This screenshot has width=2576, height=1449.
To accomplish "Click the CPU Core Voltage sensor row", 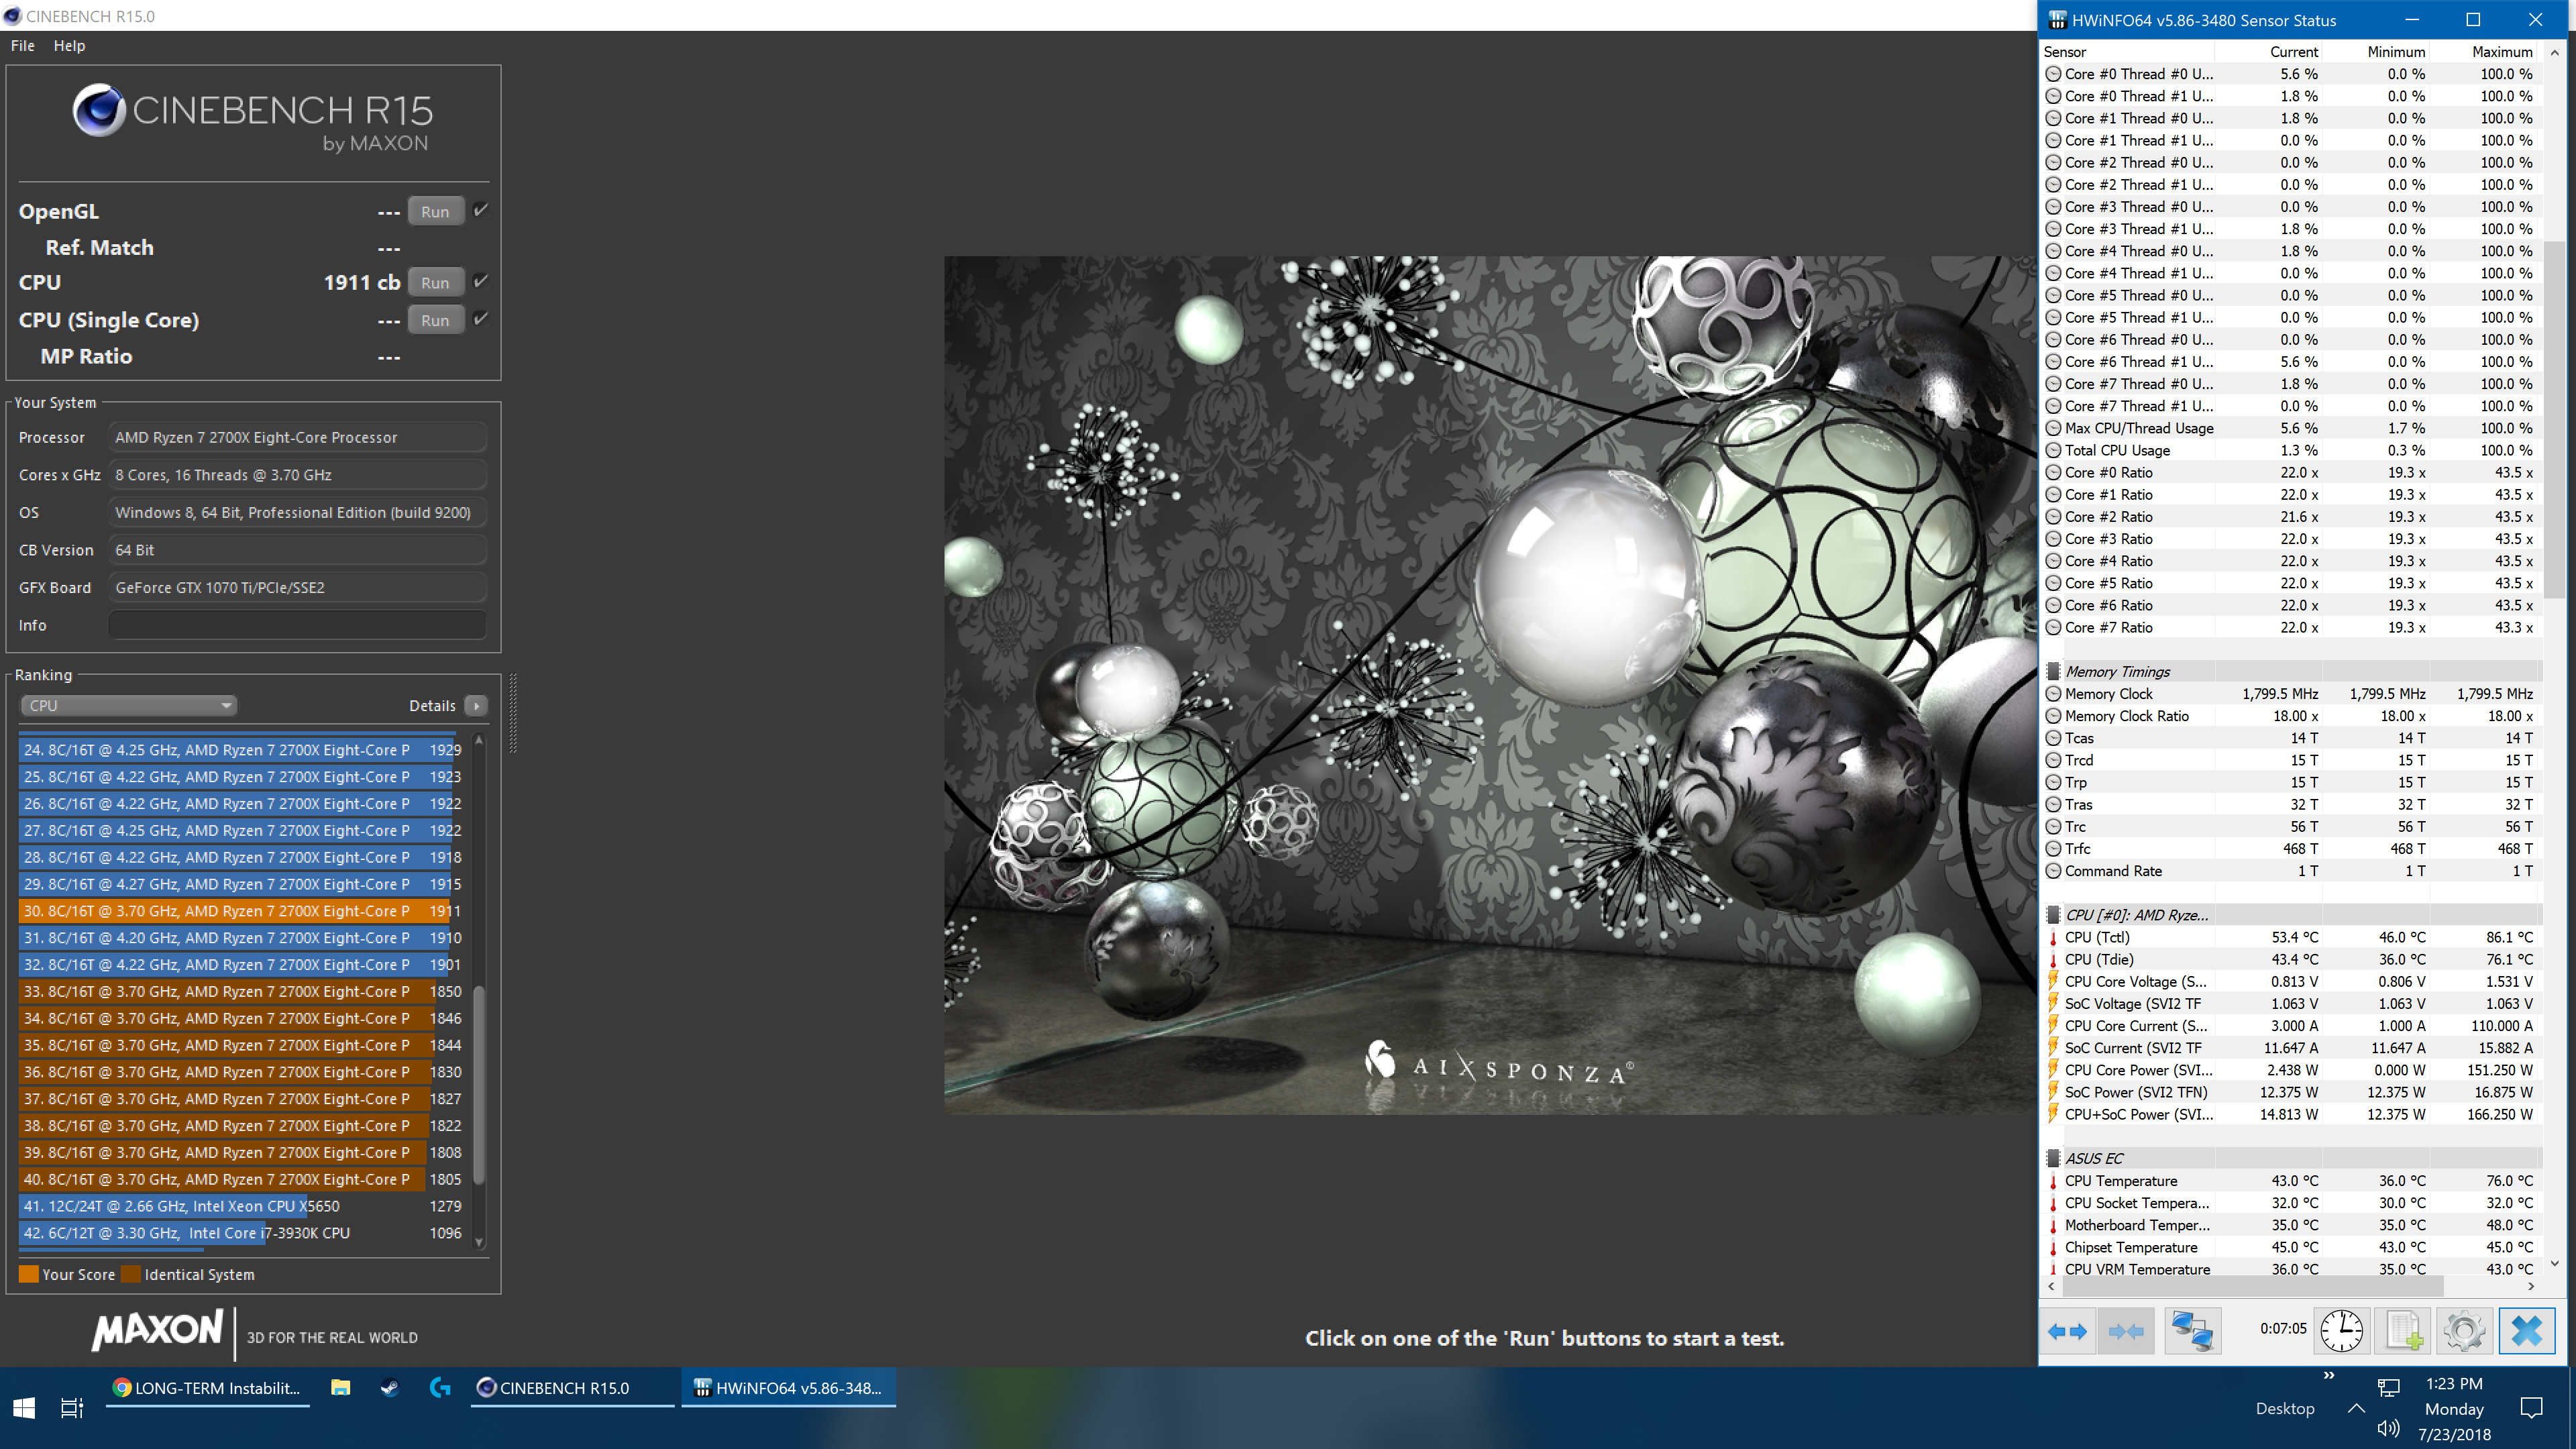I will [x=2290, y=981].
